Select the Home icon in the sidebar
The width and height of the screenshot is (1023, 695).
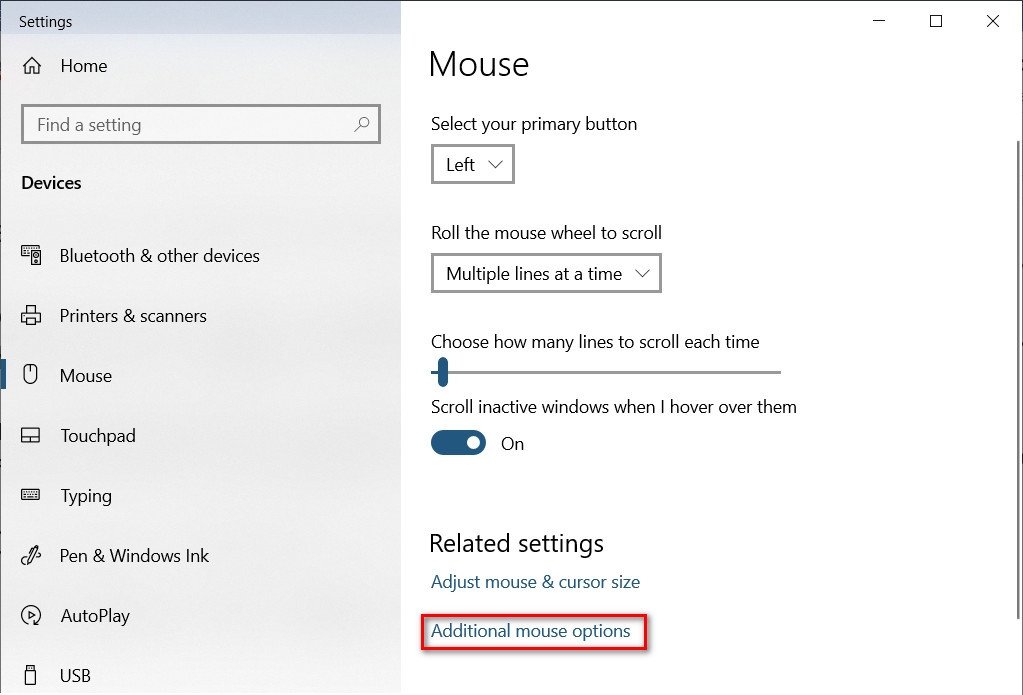[34, 66]
